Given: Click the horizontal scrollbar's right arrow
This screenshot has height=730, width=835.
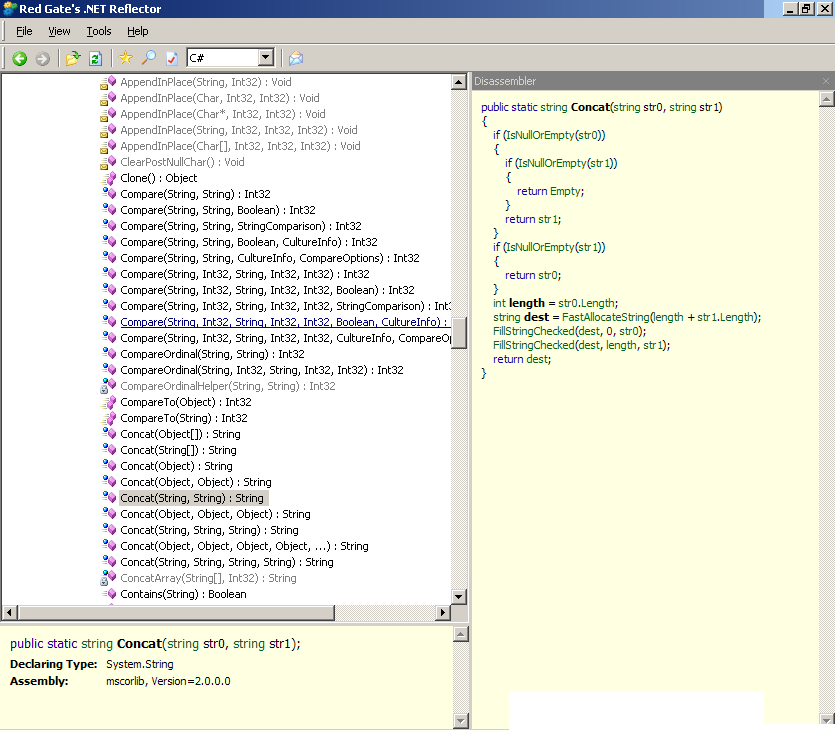Looking at the screenshot, I should pos(443,613).
